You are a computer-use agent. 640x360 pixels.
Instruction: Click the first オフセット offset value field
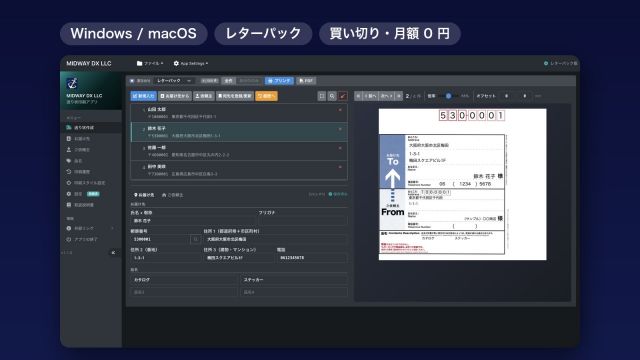(x=507, y=96)
